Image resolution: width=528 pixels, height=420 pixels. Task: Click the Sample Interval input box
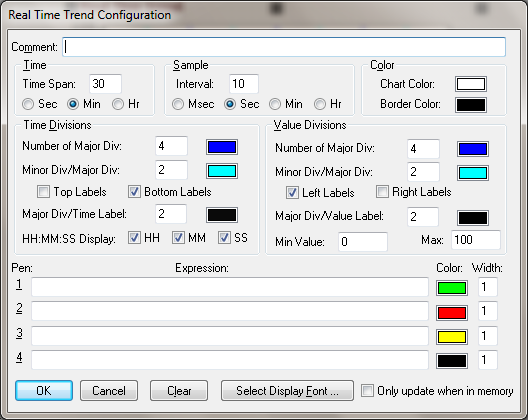point(244,84)
